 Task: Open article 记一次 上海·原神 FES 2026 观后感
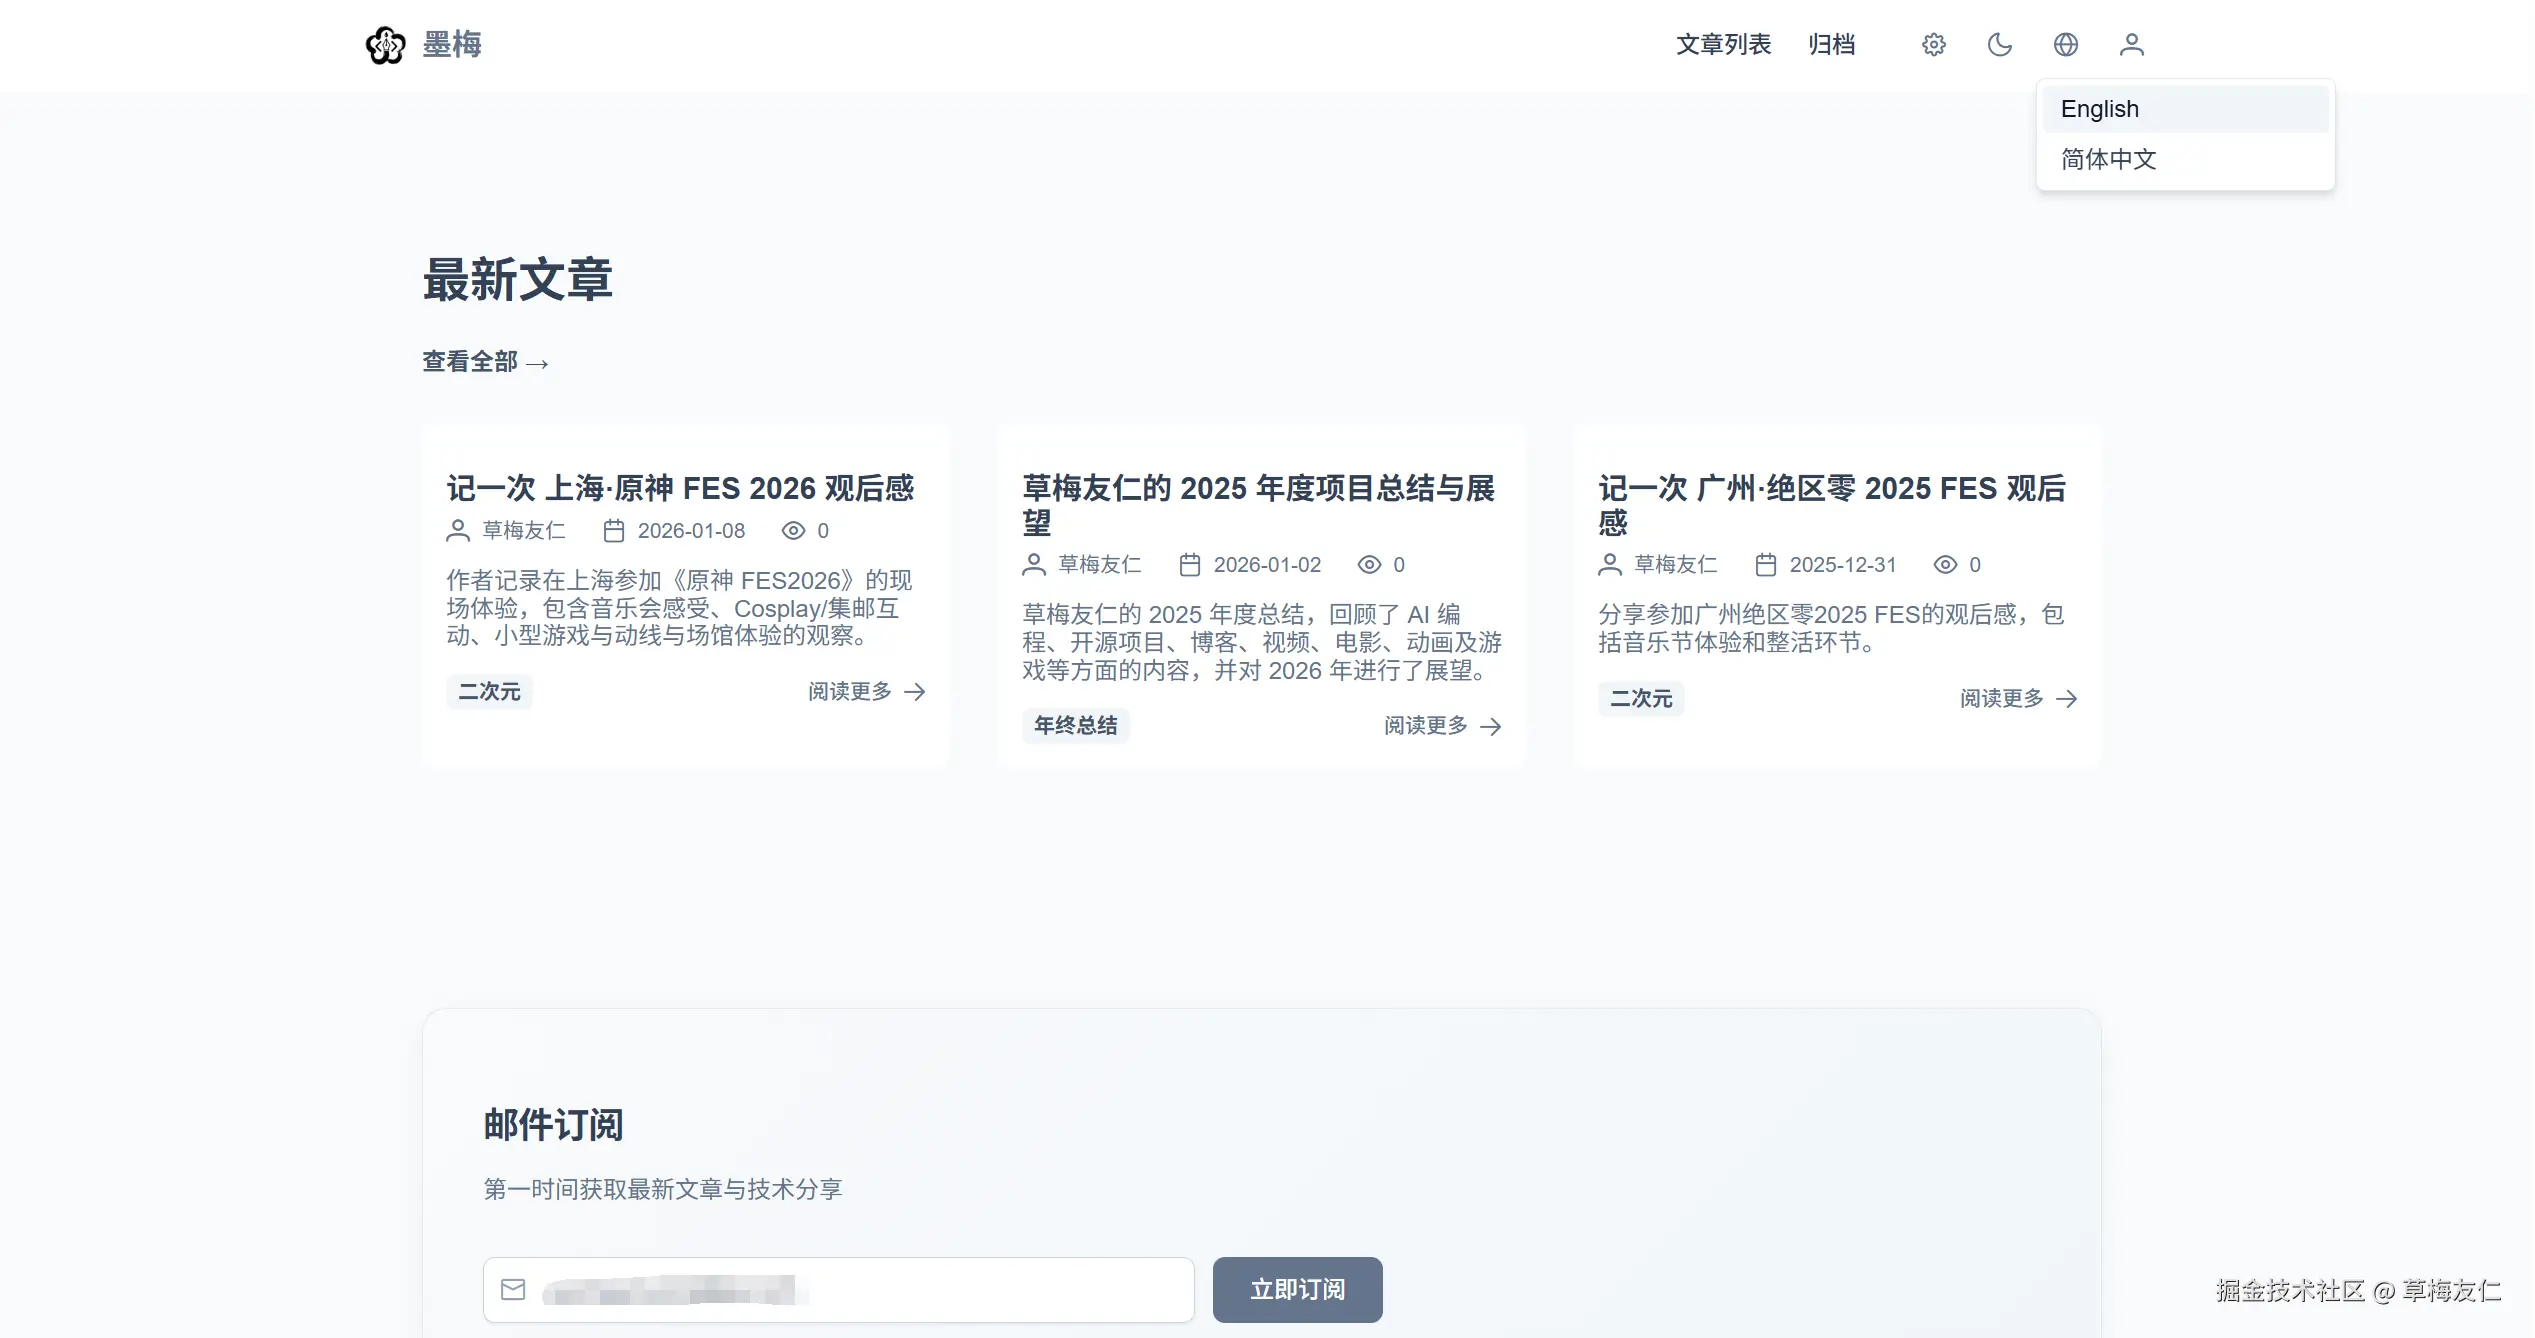click(x=680, y=488)
